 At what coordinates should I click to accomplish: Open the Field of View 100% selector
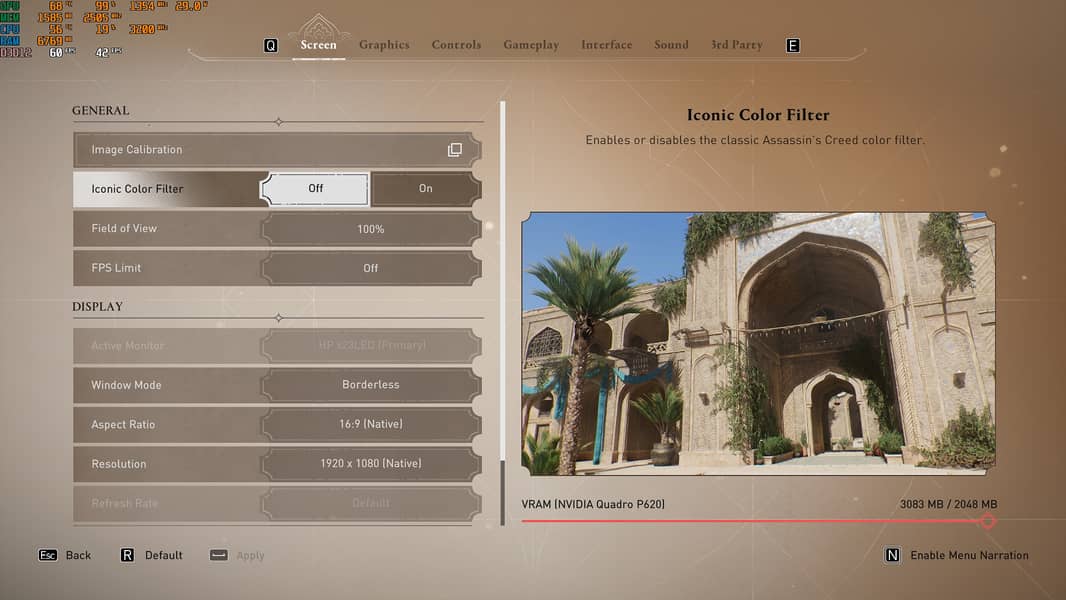[371, 229]
